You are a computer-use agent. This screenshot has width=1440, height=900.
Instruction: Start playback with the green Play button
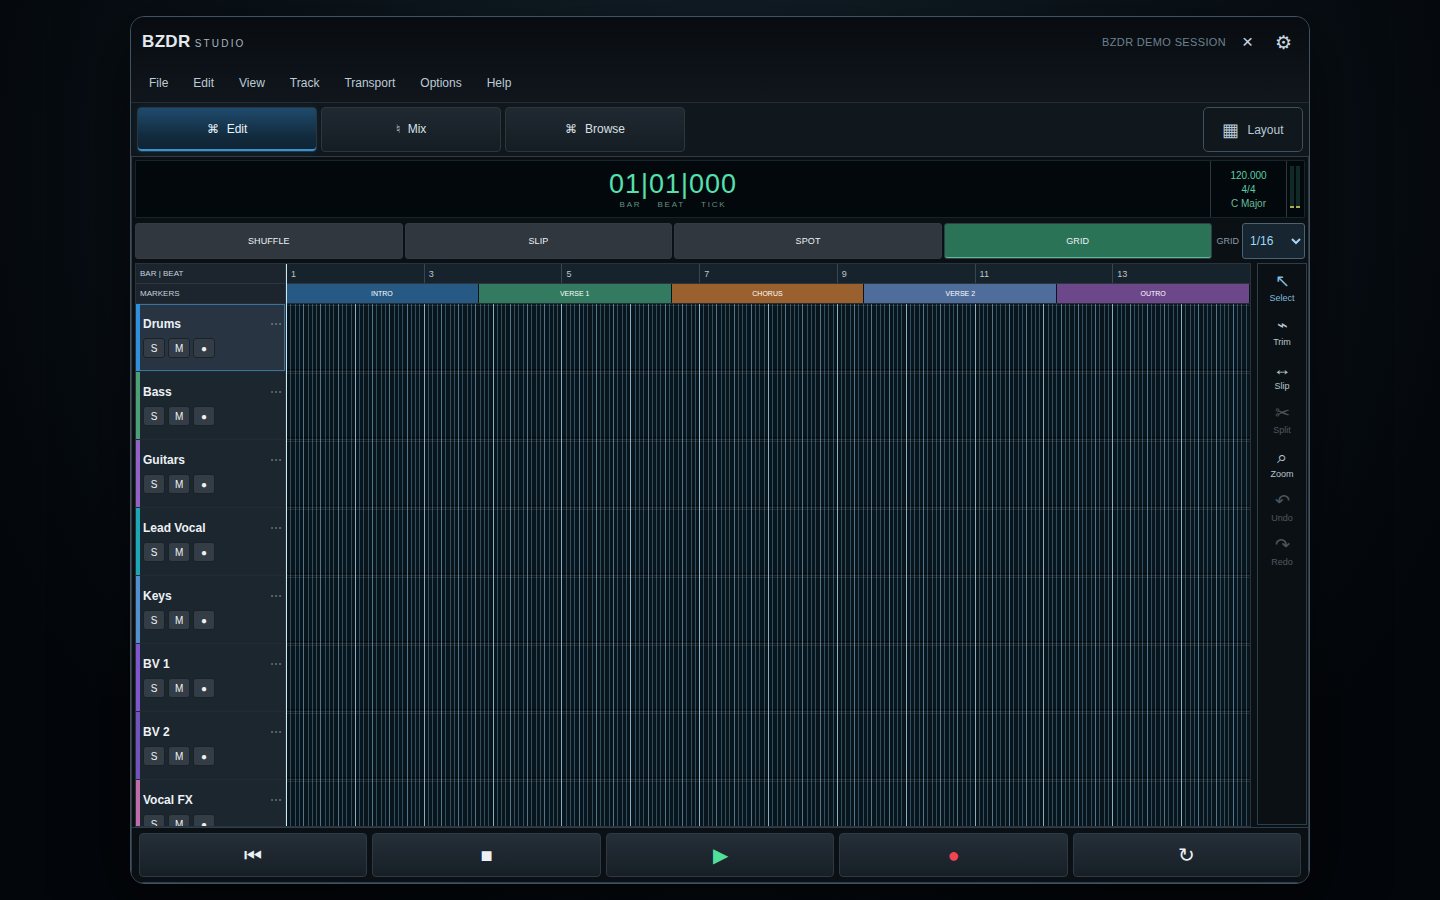click(x=720, y=855)
